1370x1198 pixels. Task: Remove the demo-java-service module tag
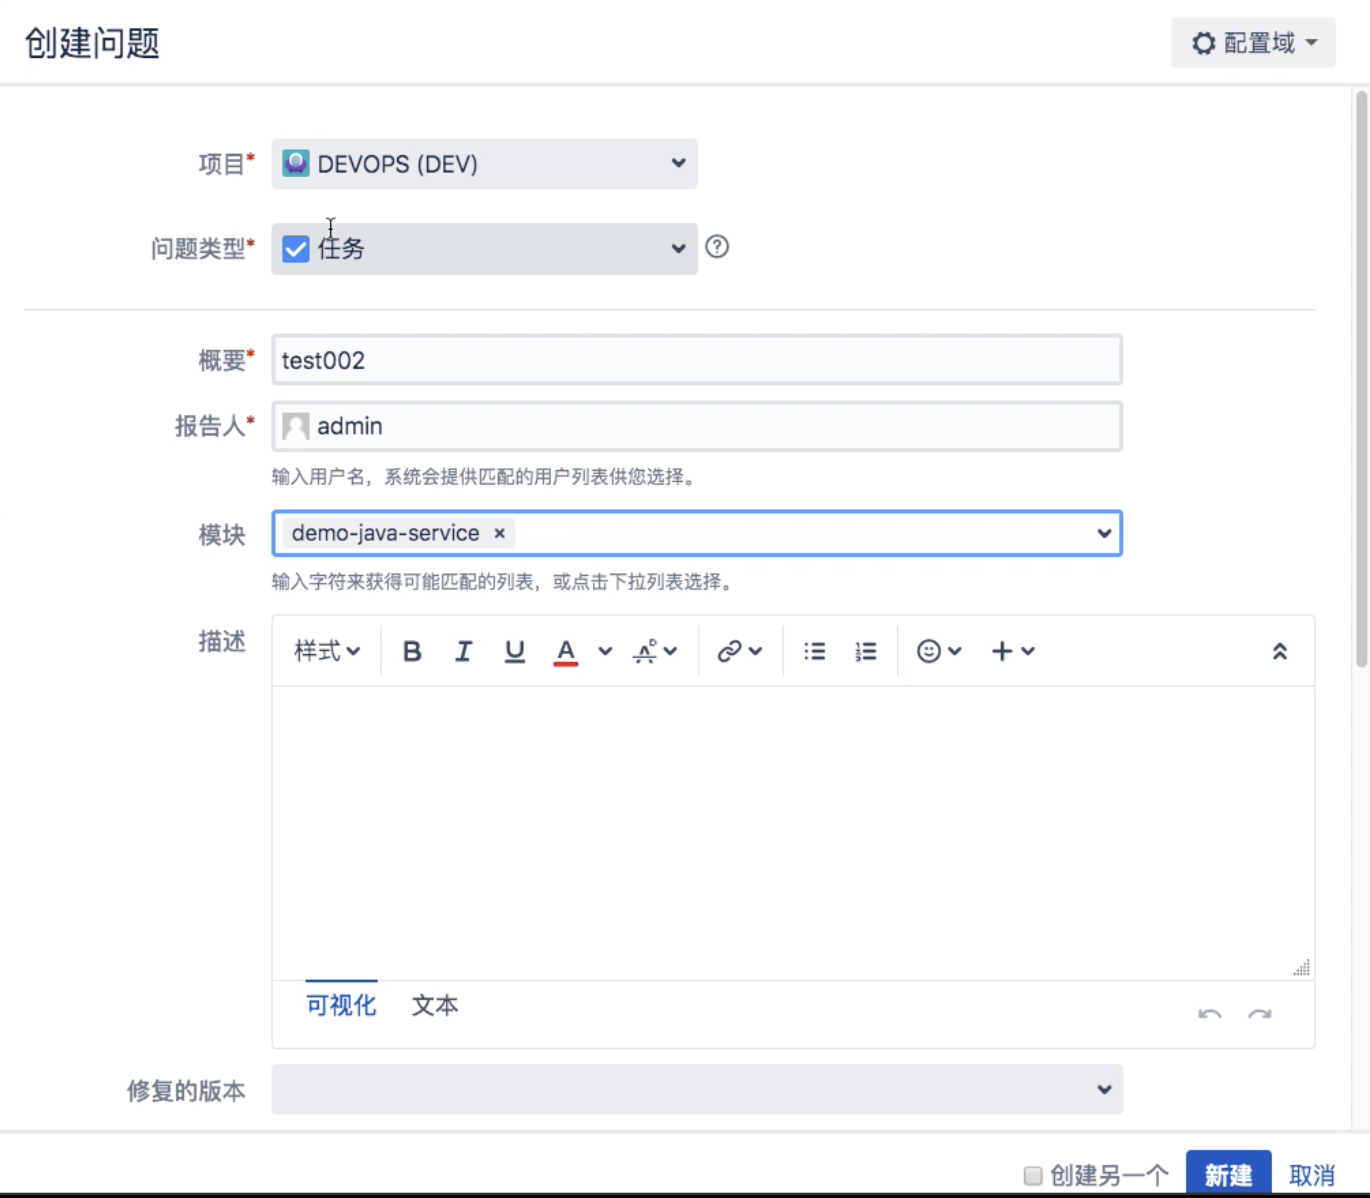(498, 533)
